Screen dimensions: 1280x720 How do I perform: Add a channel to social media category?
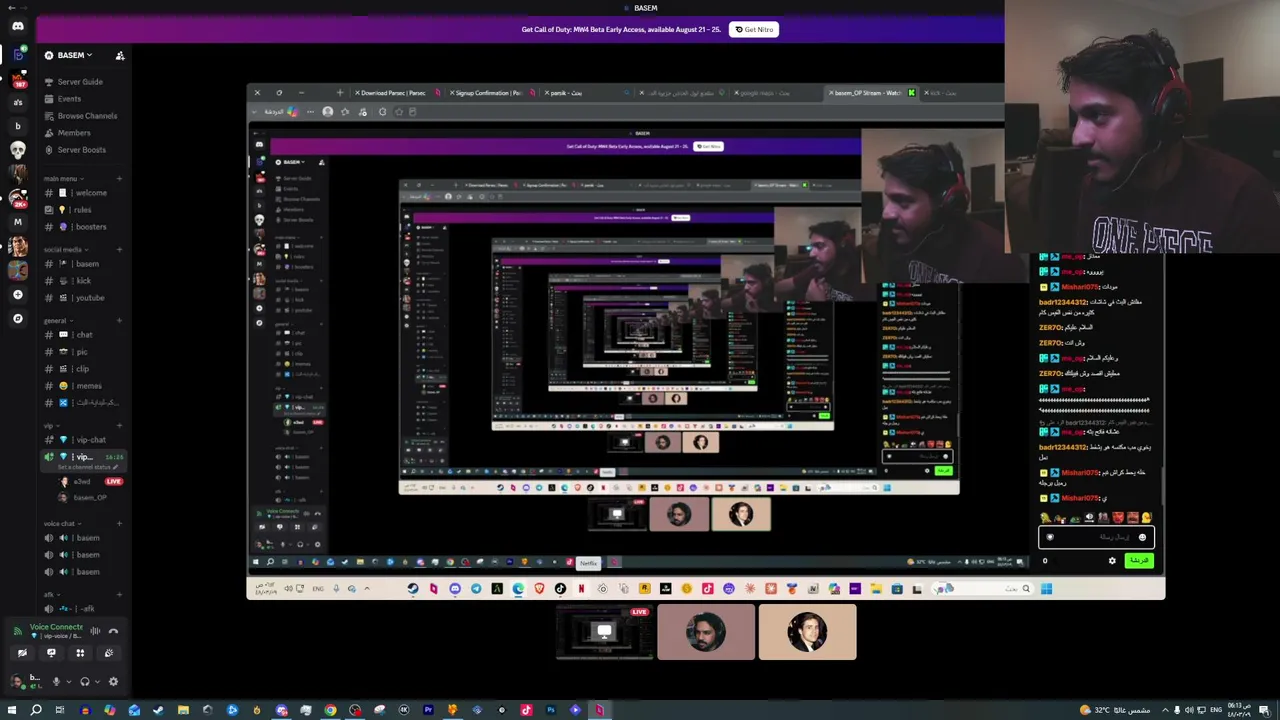point(119,250)
